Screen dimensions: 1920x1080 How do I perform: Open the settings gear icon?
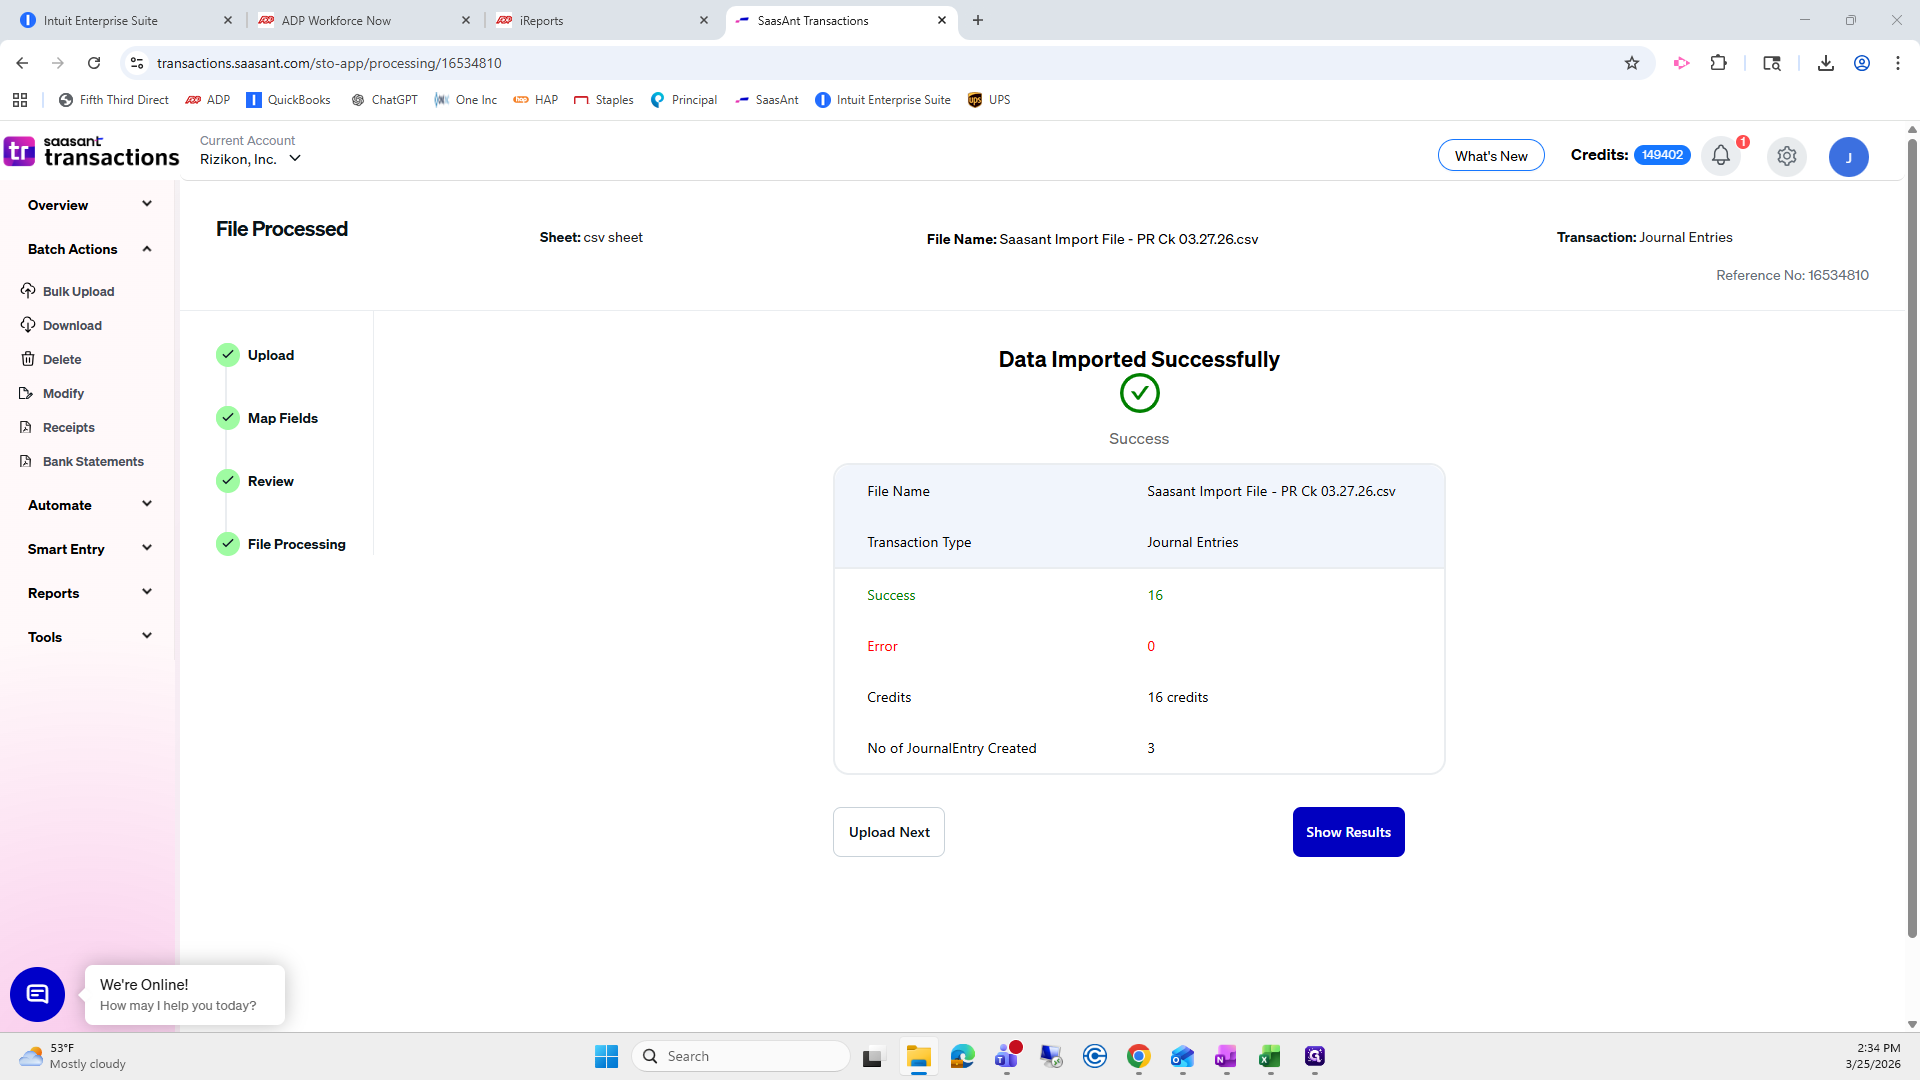[1786, 156]
